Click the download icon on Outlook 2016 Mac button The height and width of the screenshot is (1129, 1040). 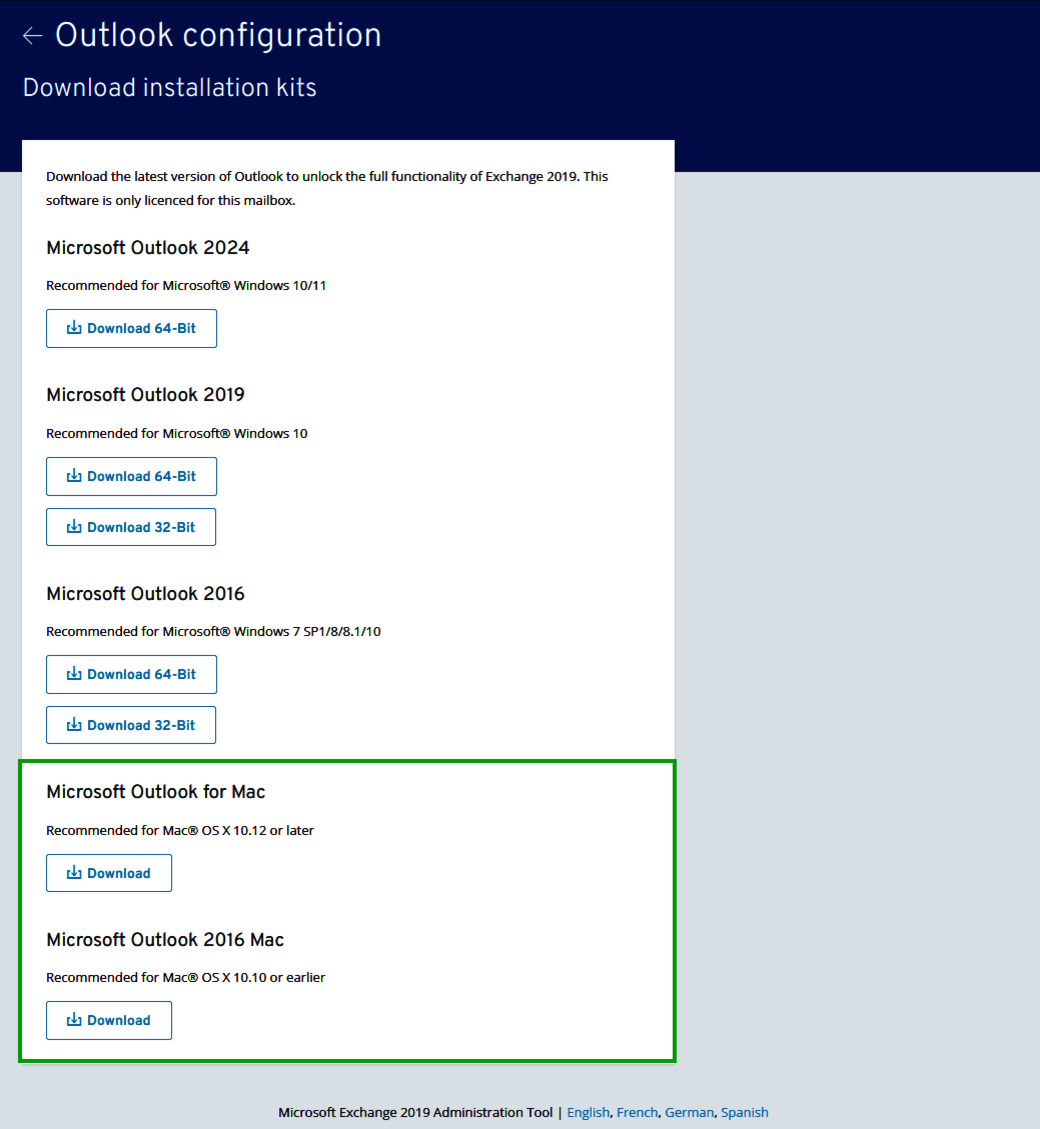click(73, 1020)
